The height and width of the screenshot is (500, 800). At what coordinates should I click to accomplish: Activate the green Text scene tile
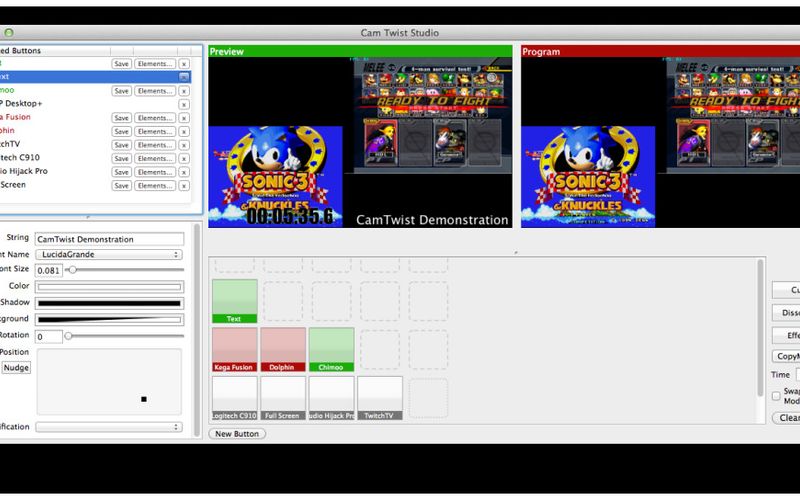[234, 301]
